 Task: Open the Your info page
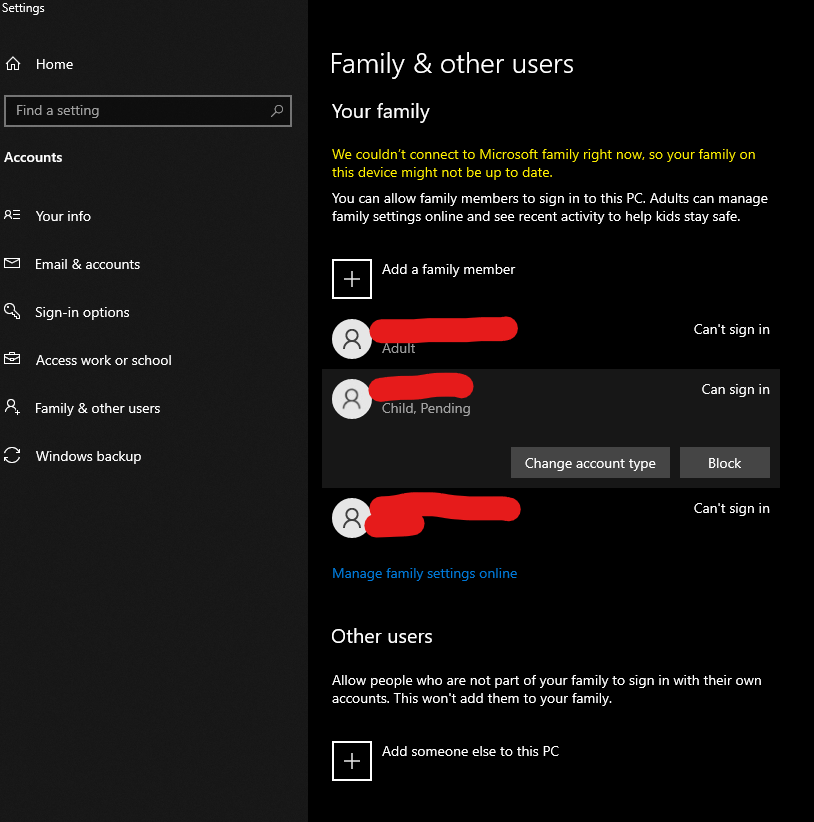pos(63,216)
